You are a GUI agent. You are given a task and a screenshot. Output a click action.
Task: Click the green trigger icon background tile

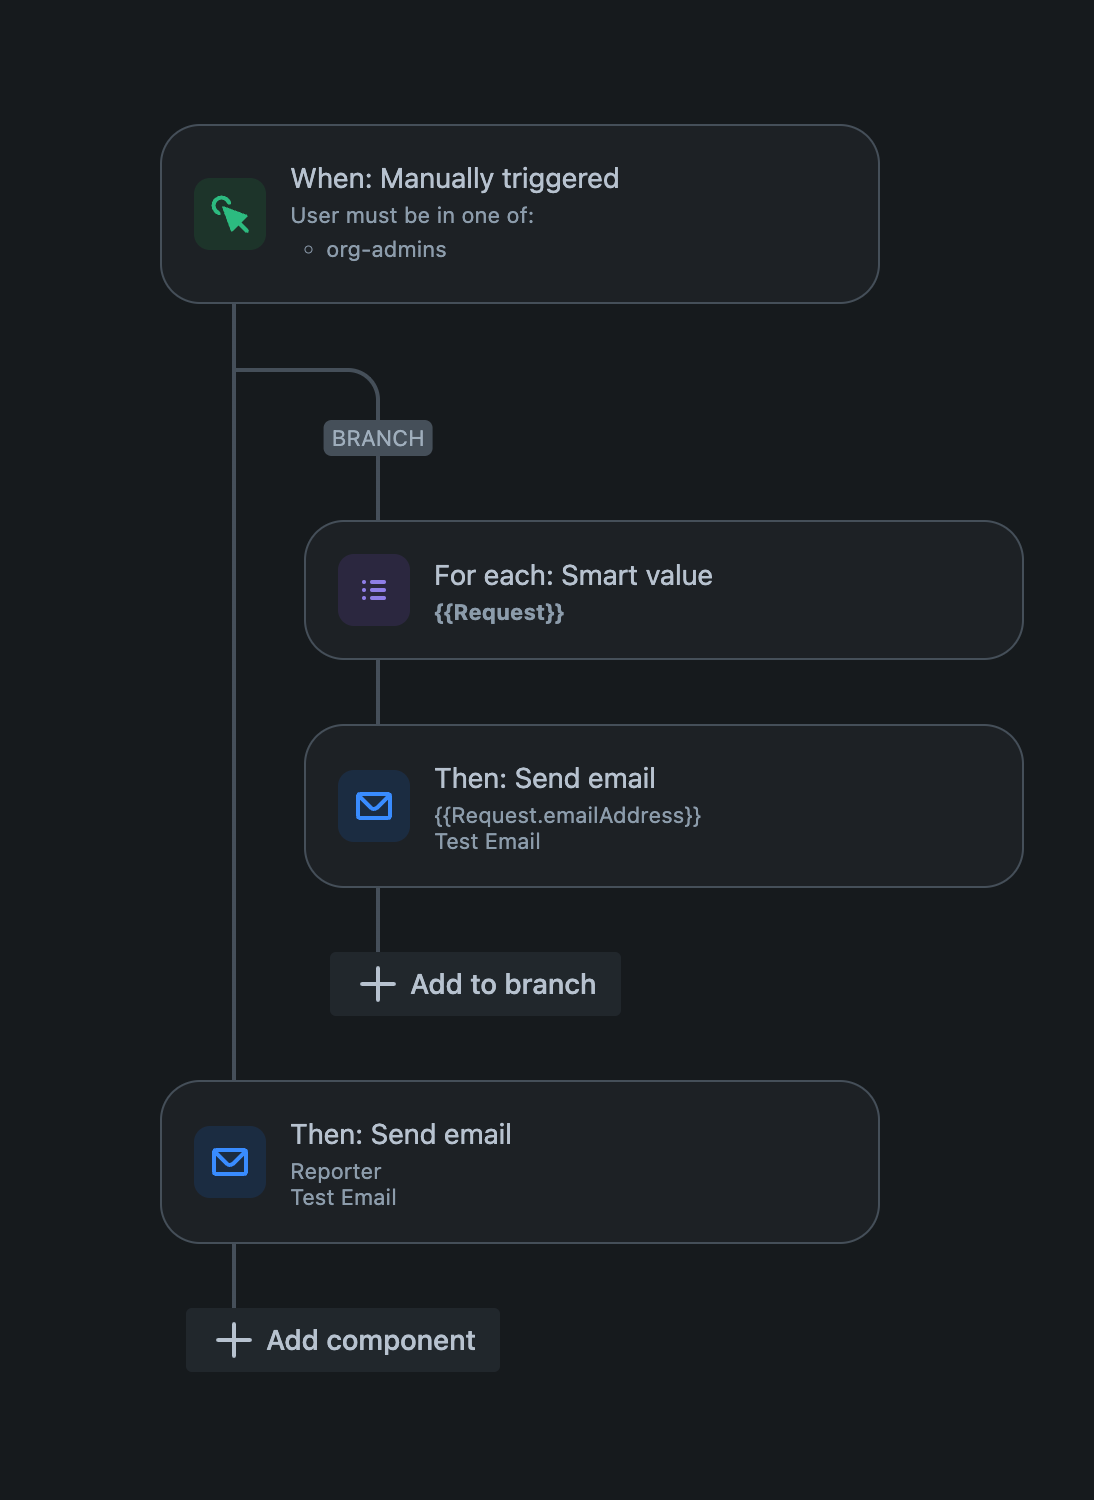(229, 213)
